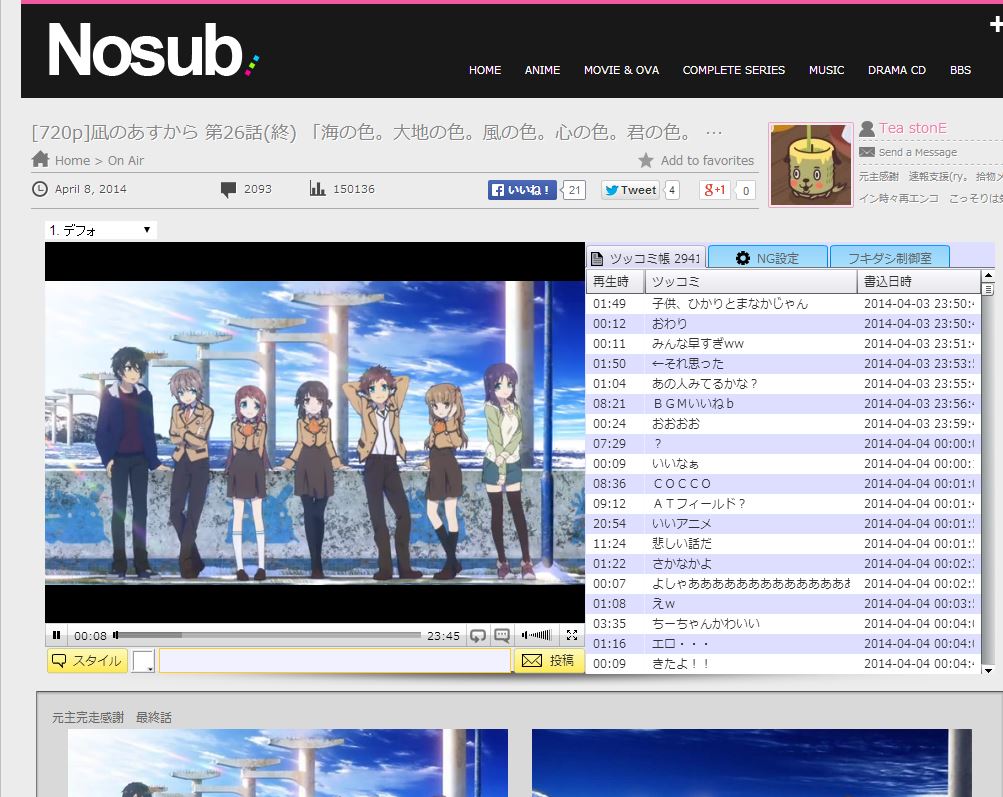This screenshot has height=797, width=1003.
Task: Open the NG設定 tab
Action: click(x=768, y=258)
